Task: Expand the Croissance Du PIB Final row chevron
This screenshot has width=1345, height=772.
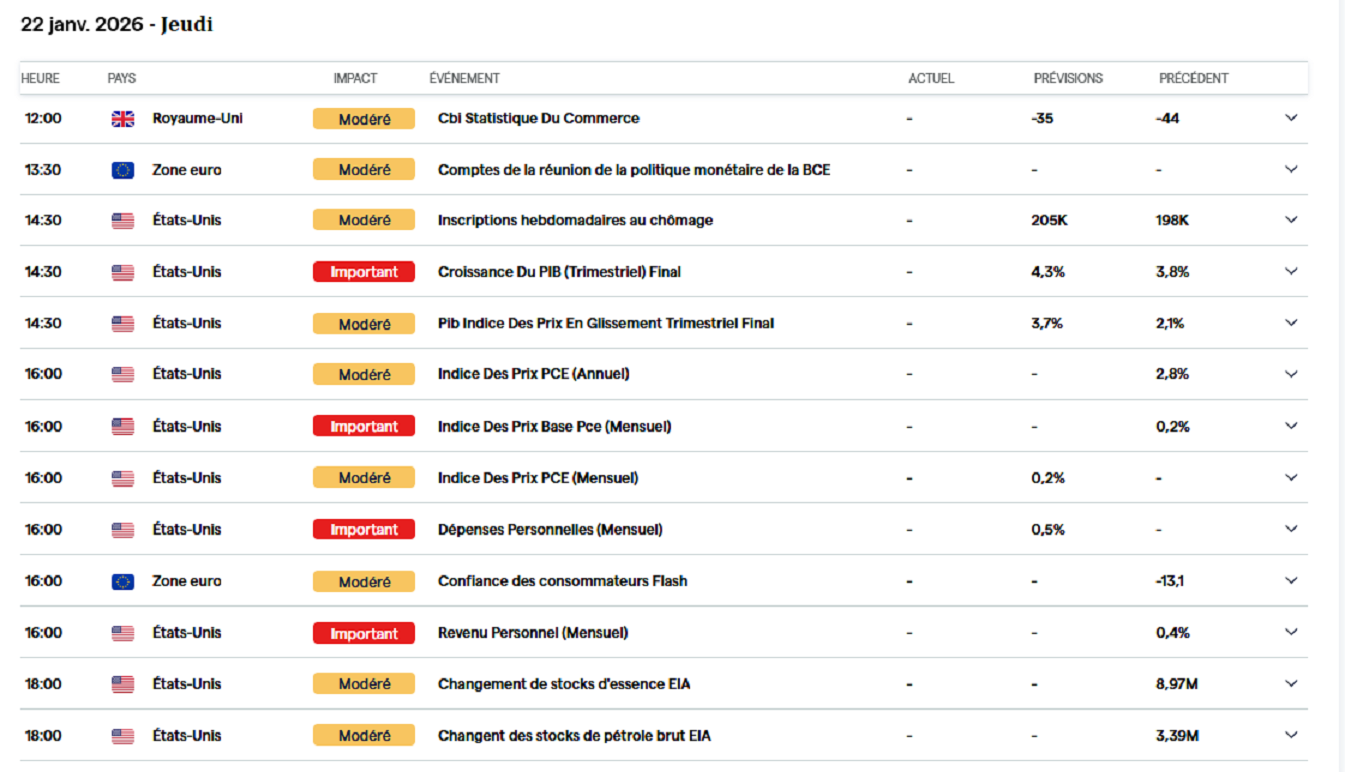Action: click(x=1291, y=271)
